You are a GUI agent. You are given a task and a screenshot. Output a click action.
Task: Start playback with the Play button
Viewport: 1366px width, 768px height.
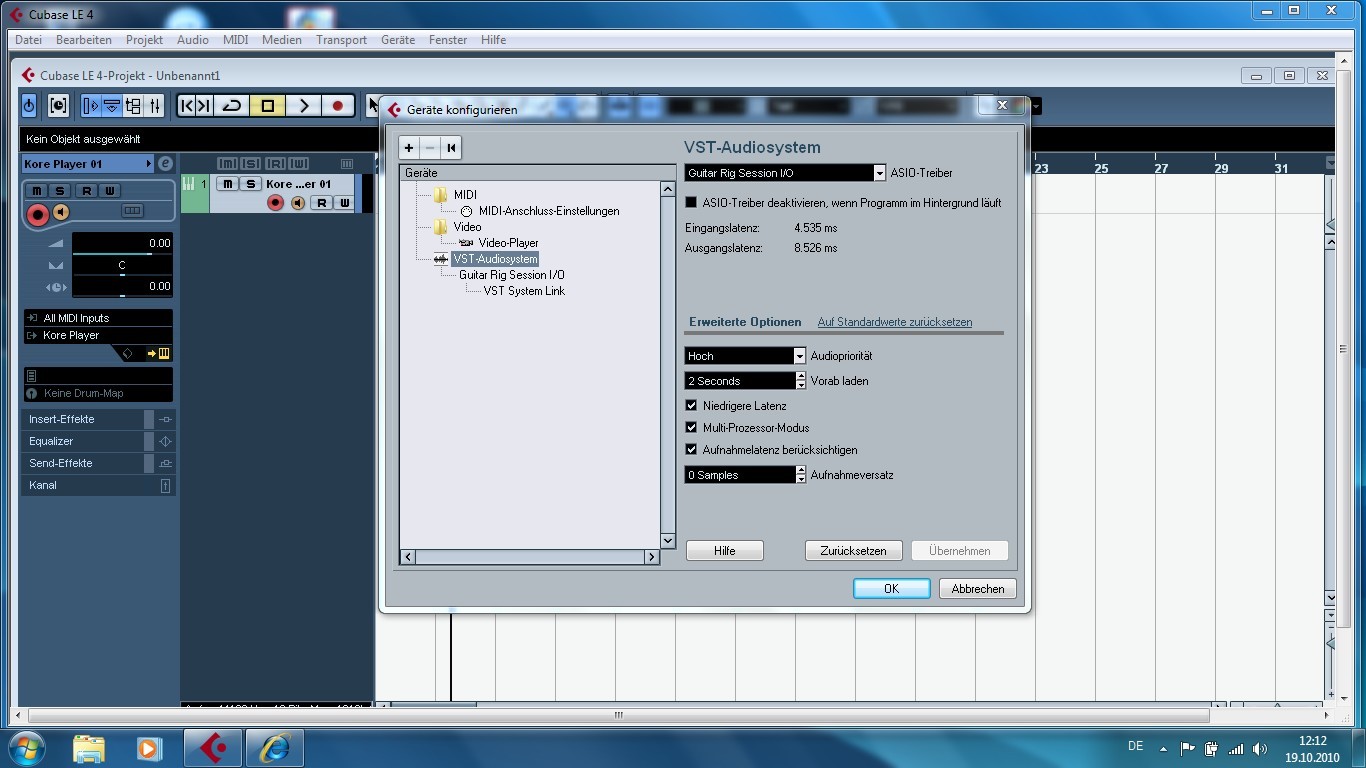303,105
